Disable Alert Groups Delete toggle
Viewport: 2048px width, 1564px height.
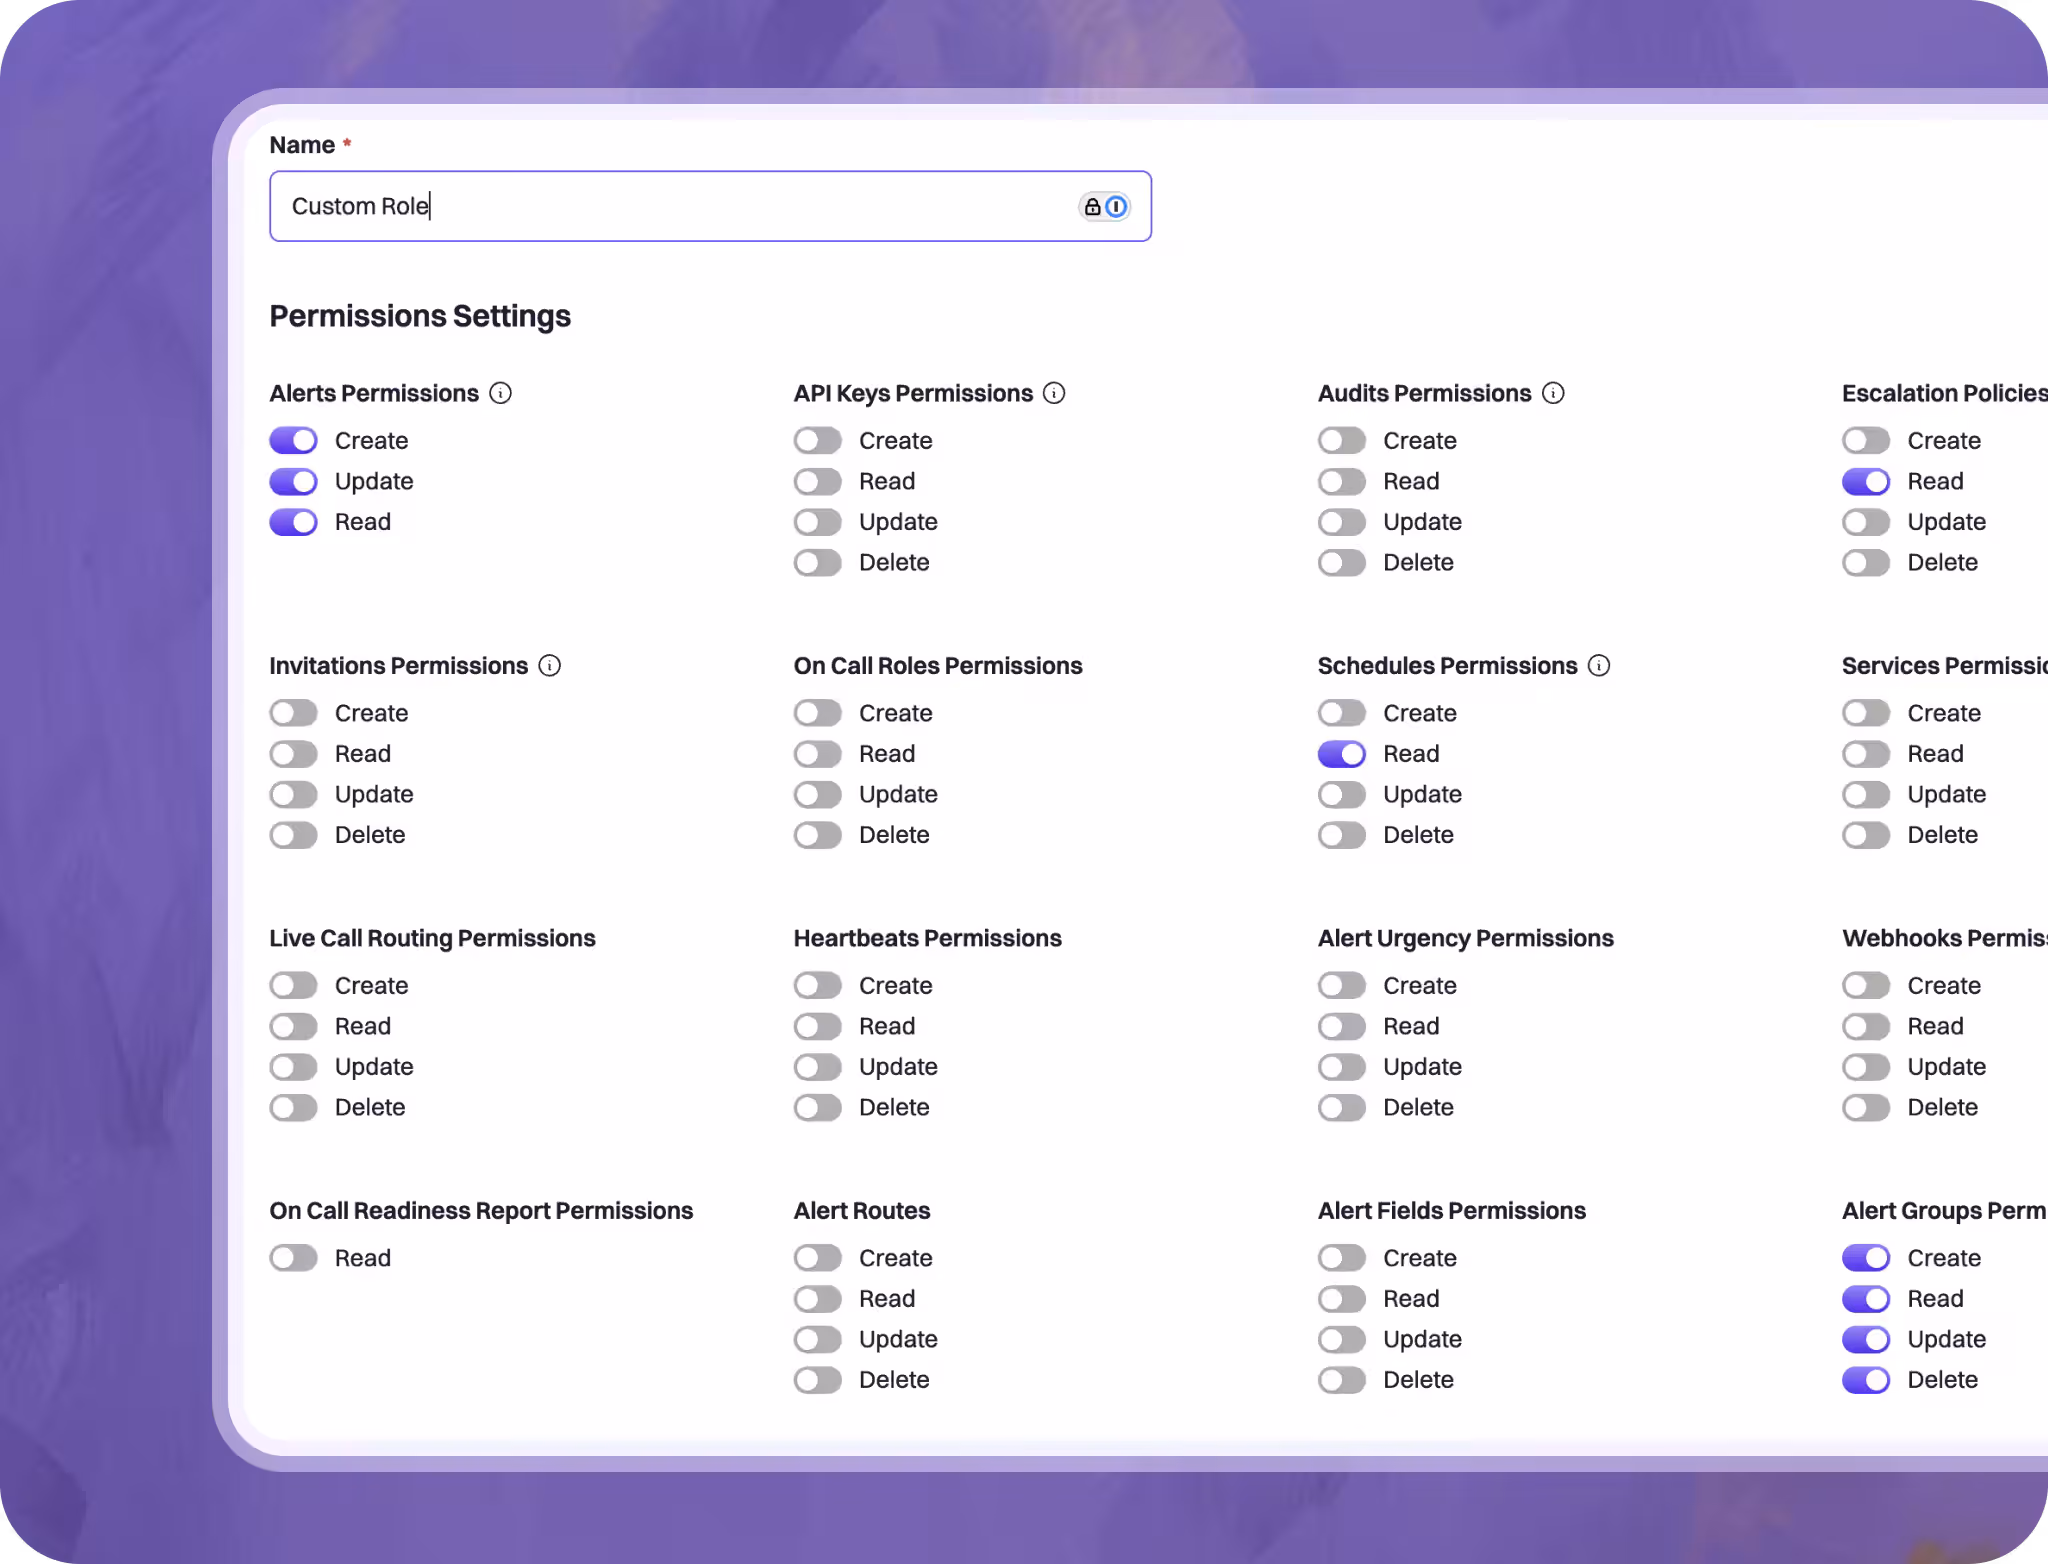[x=1866, y=1380]
